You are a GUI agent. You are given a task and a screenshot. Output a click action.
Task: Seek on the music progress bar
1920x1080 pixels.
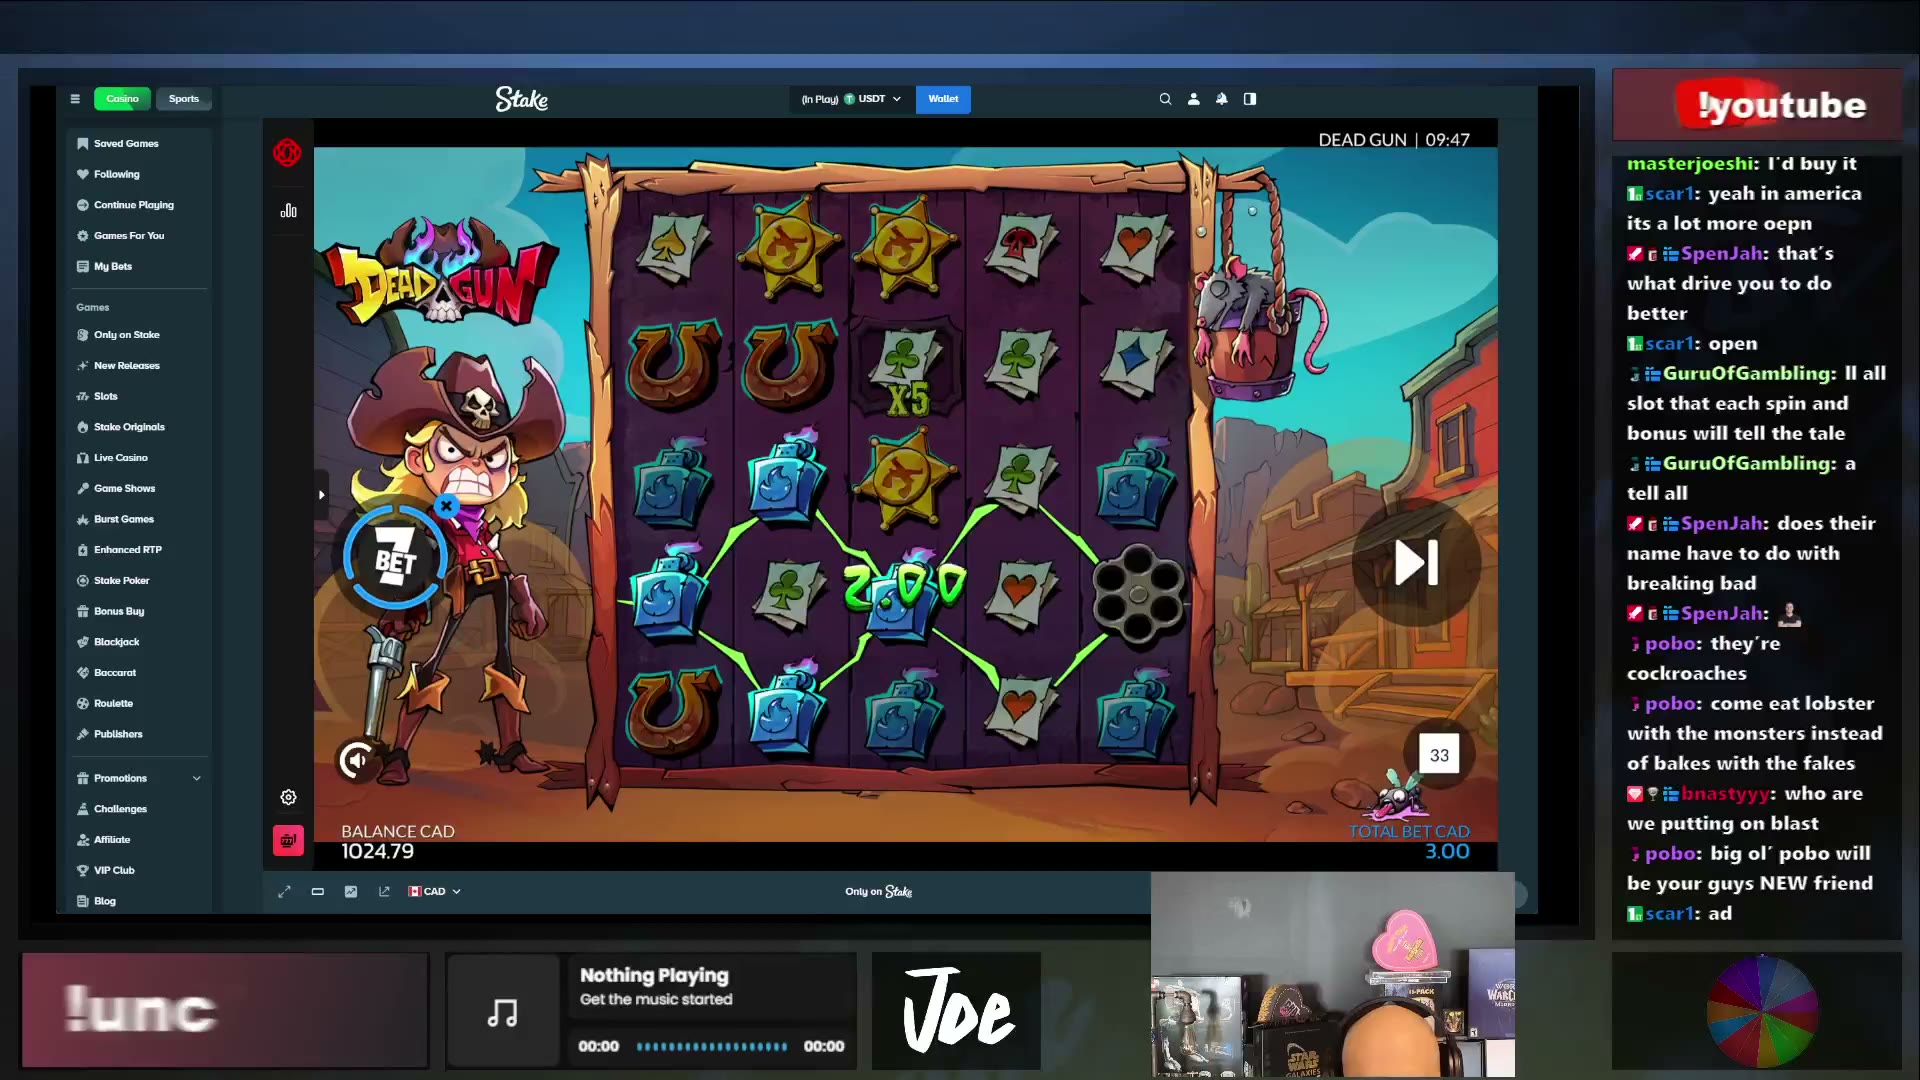pos(712,1047)
